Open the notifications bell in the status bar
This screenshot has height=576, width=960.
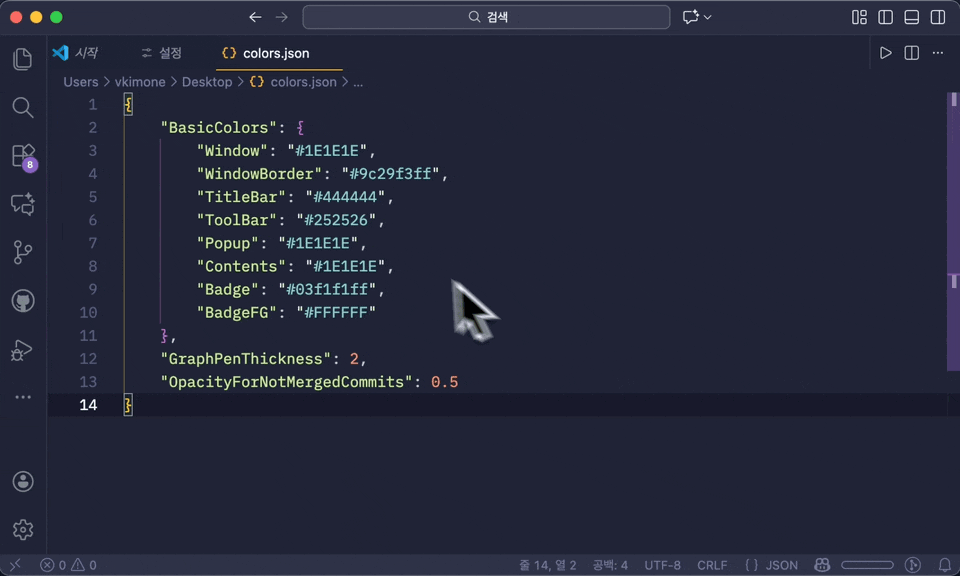click(944, 564)
